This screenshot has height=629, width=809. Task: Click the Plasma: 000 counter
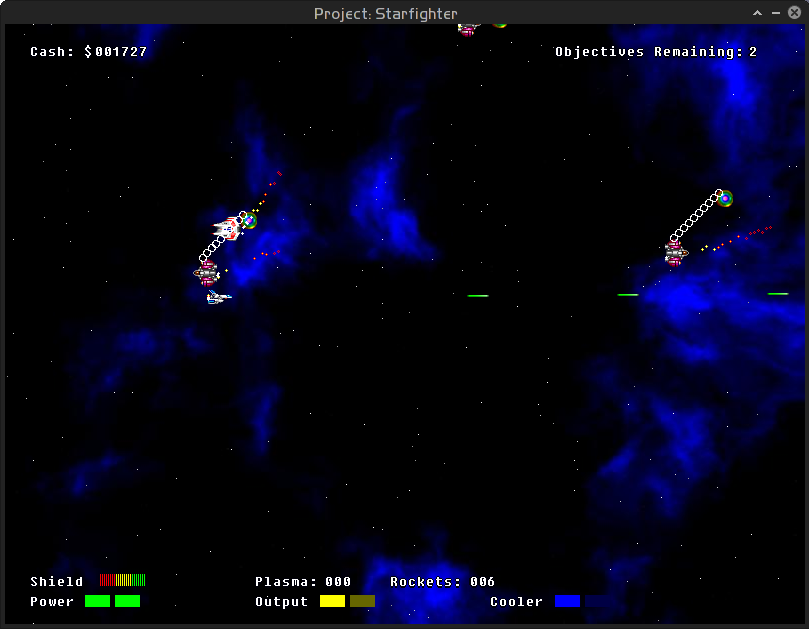303,582
